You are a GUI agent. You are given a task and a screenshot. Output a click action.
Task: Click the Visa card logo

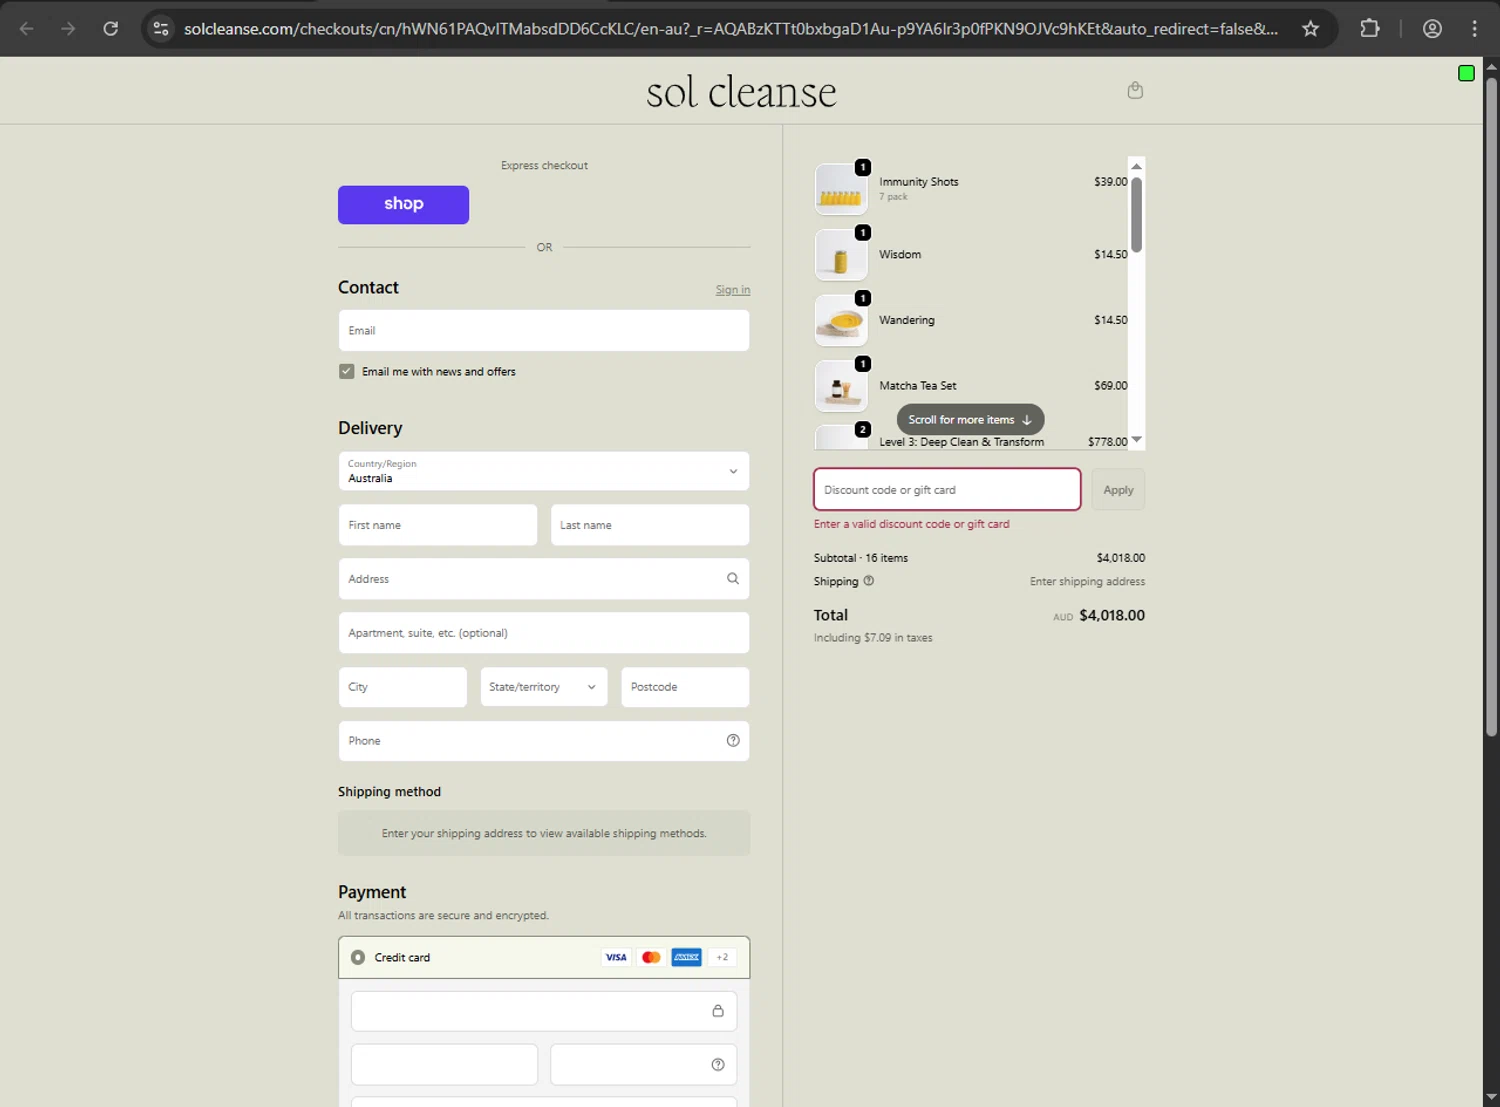616,957
